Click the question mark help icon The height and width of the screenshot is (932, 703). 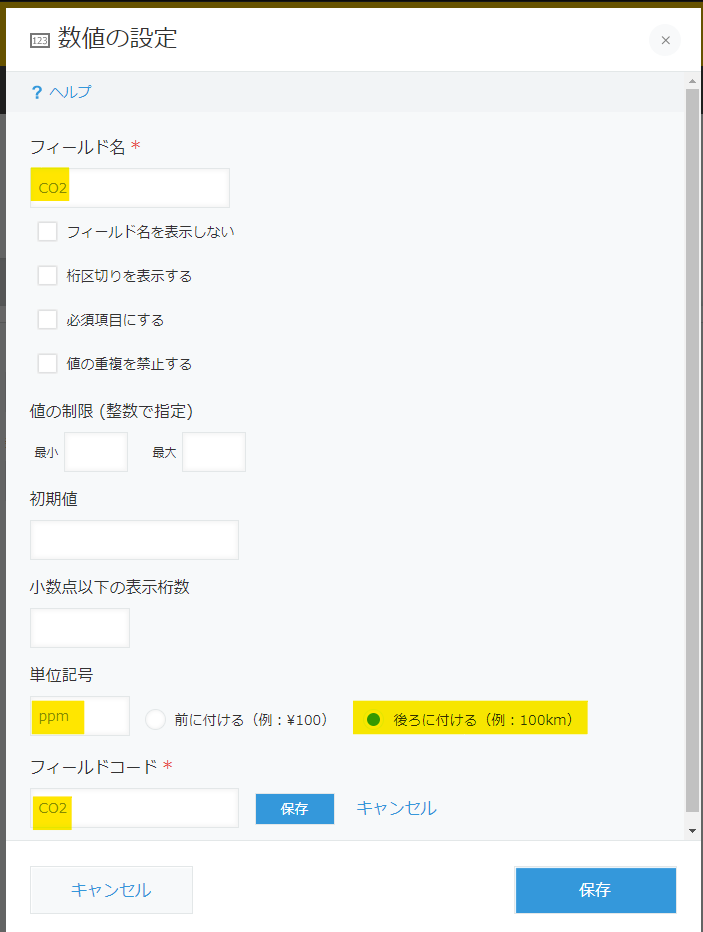(x=37, y=92)
